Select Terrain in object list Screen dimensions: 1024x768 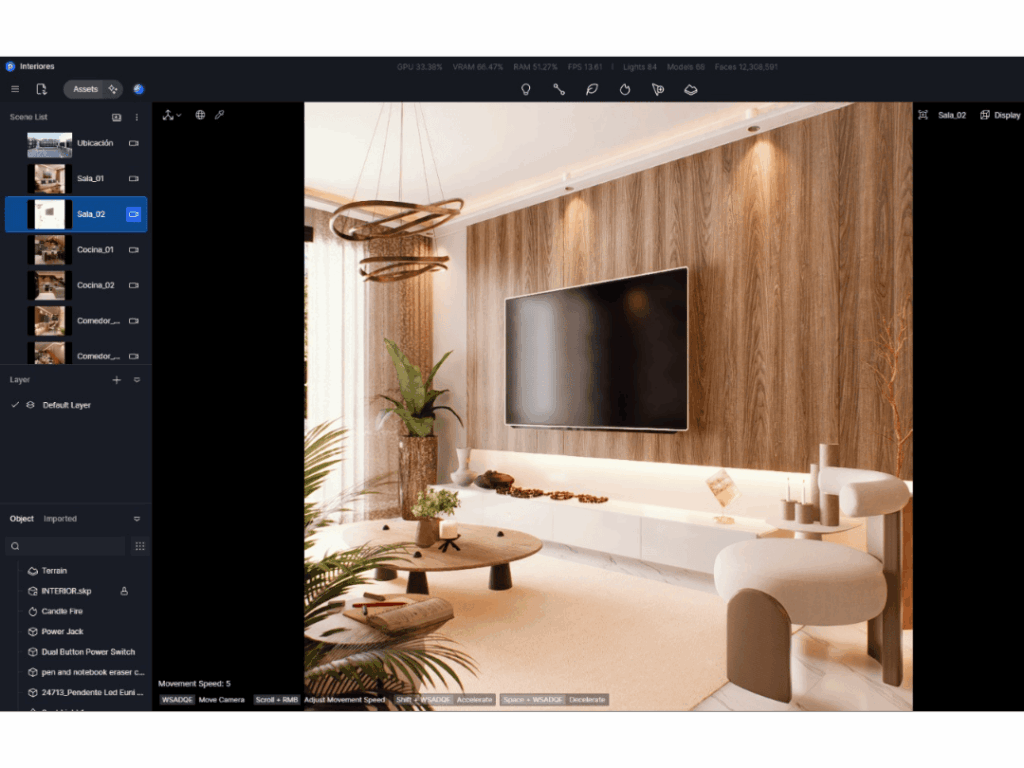[54, 571]
